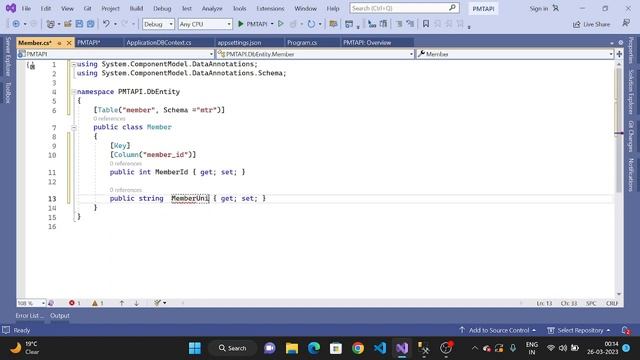Click the open file folder icon
Viewport: 640px width, 360px height.
[x=68, y=24]
